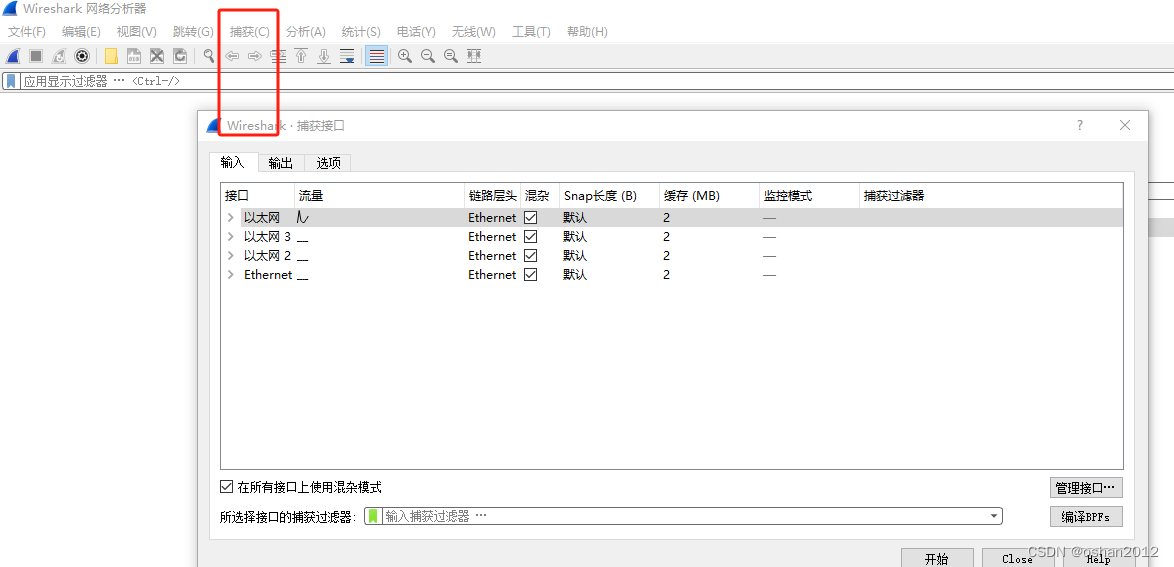This screenshot has height=567, width=1174.
Task: Open the capture filter dropdown arrow
Action: 994,516
